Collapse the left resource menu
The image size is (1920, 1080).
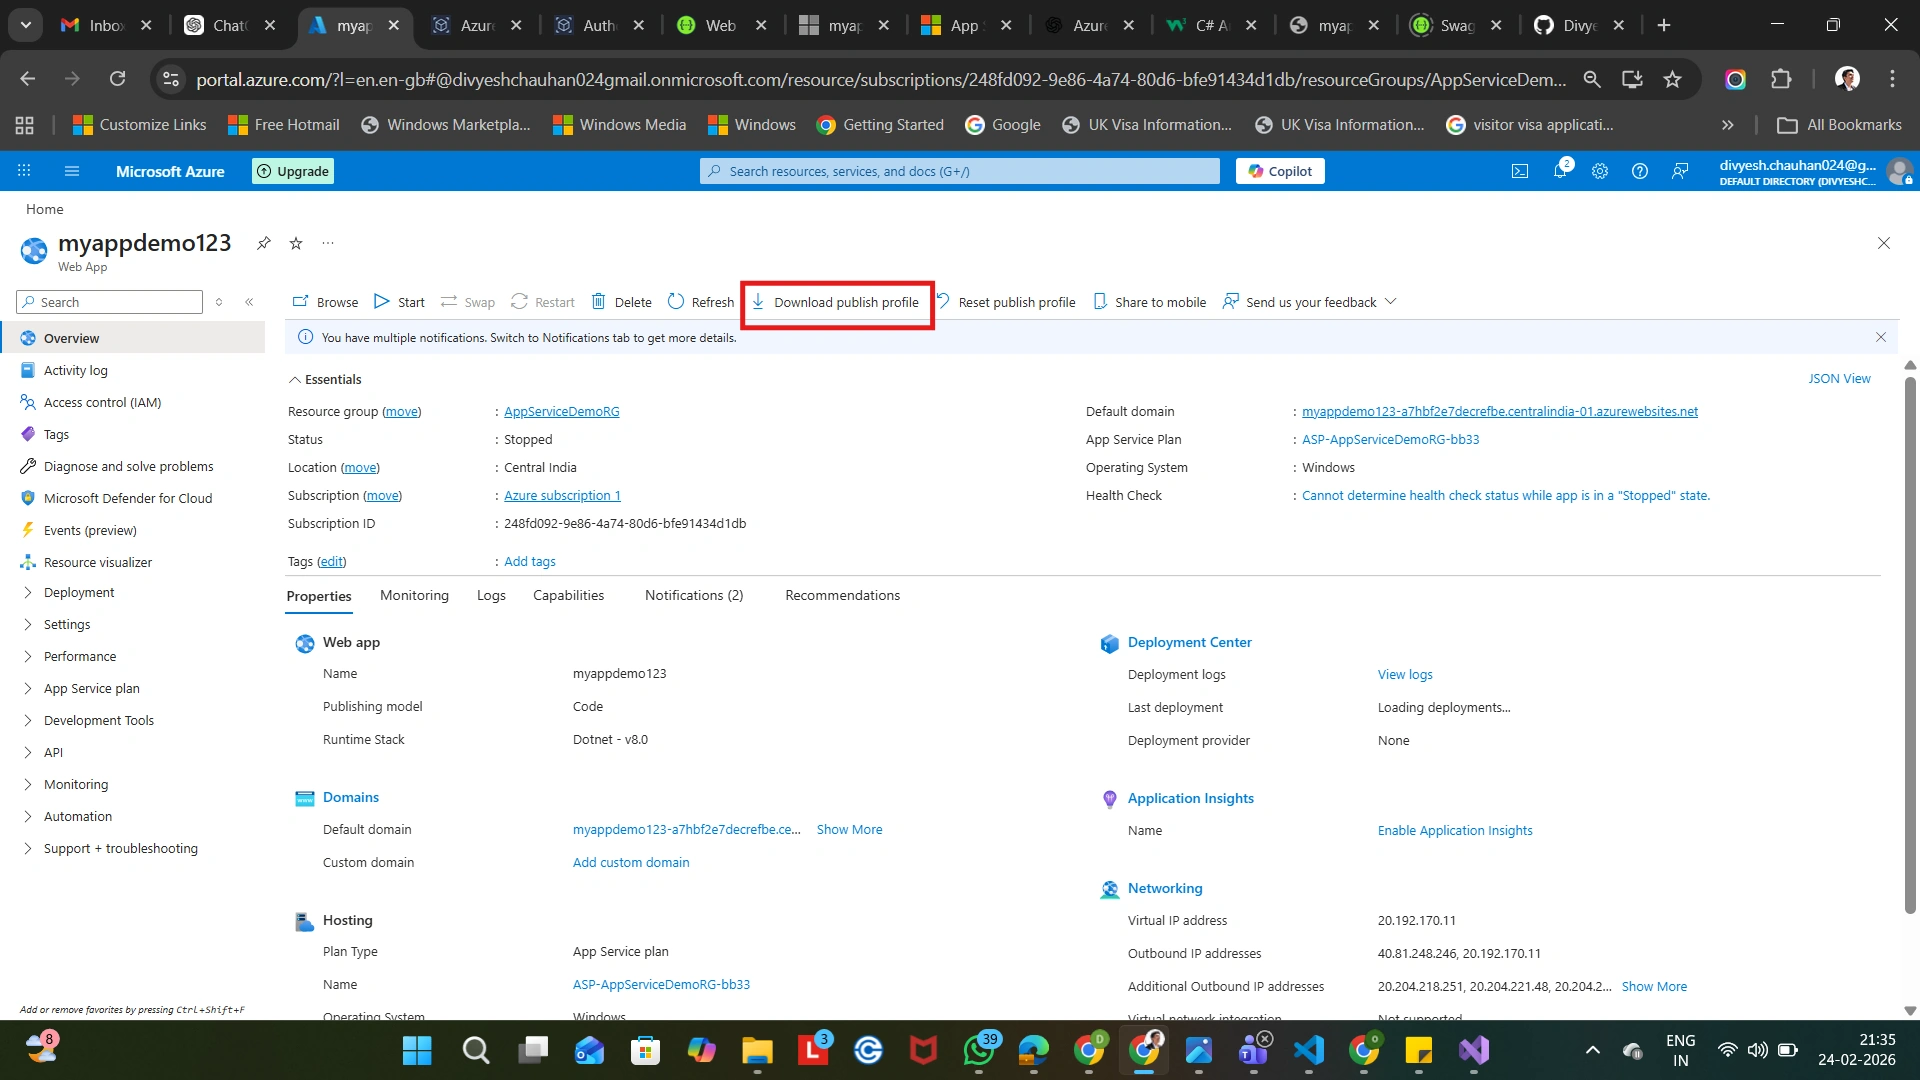tap(249, 302)
